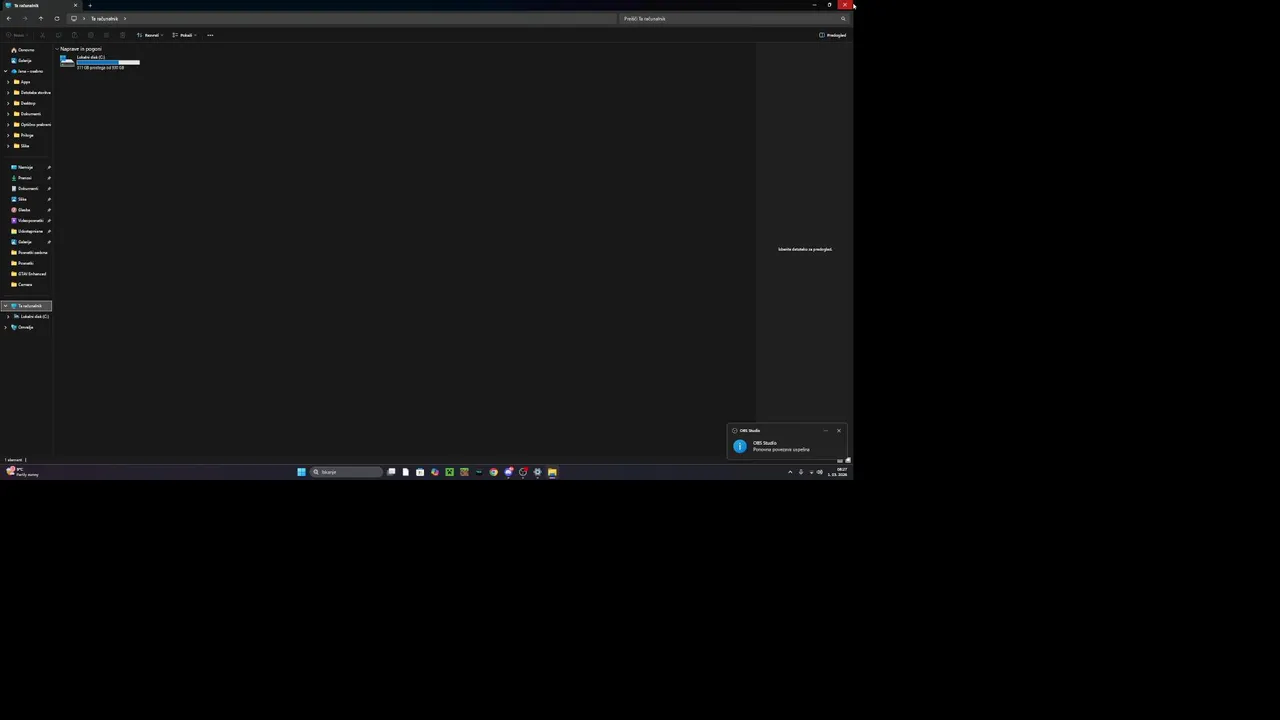This screenshot has width=1280, height=720.
Task: Select the Ta računalnik tab
Action: 40,5
